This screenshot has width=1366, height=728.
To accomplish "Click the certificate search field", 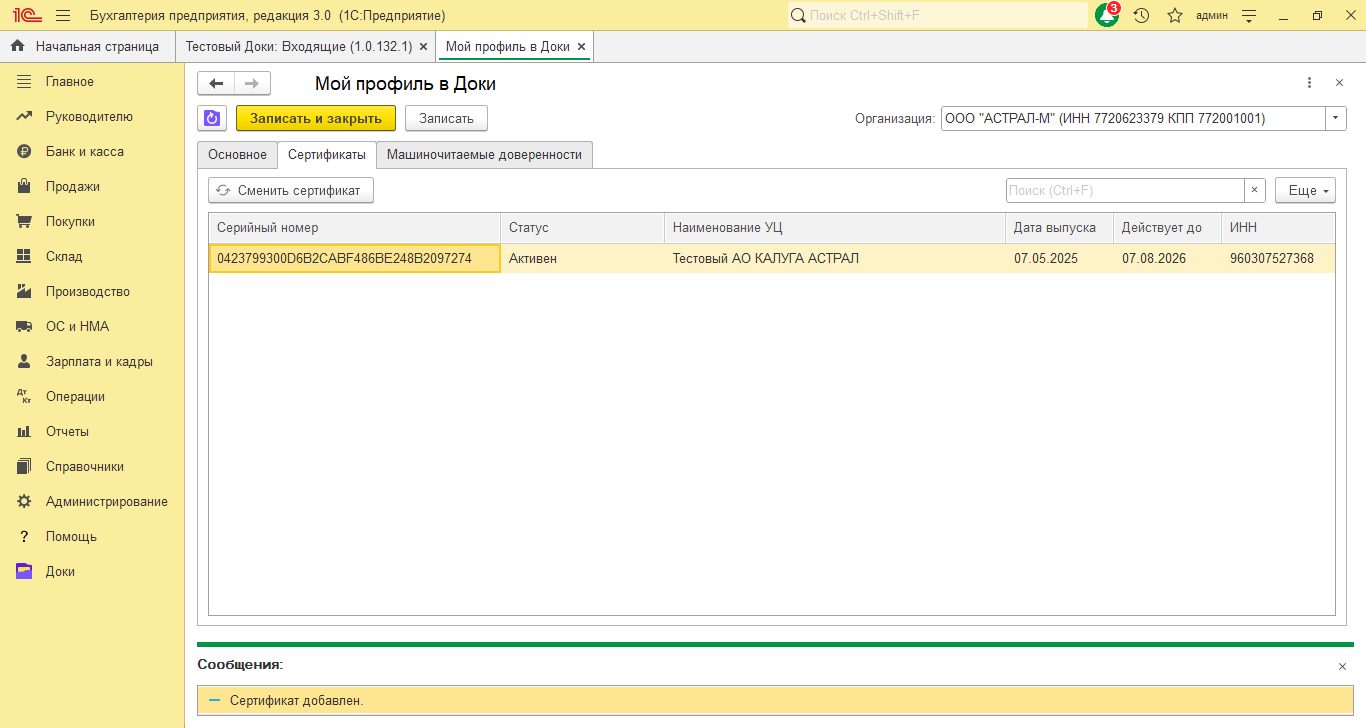I will coord(1124,190).
